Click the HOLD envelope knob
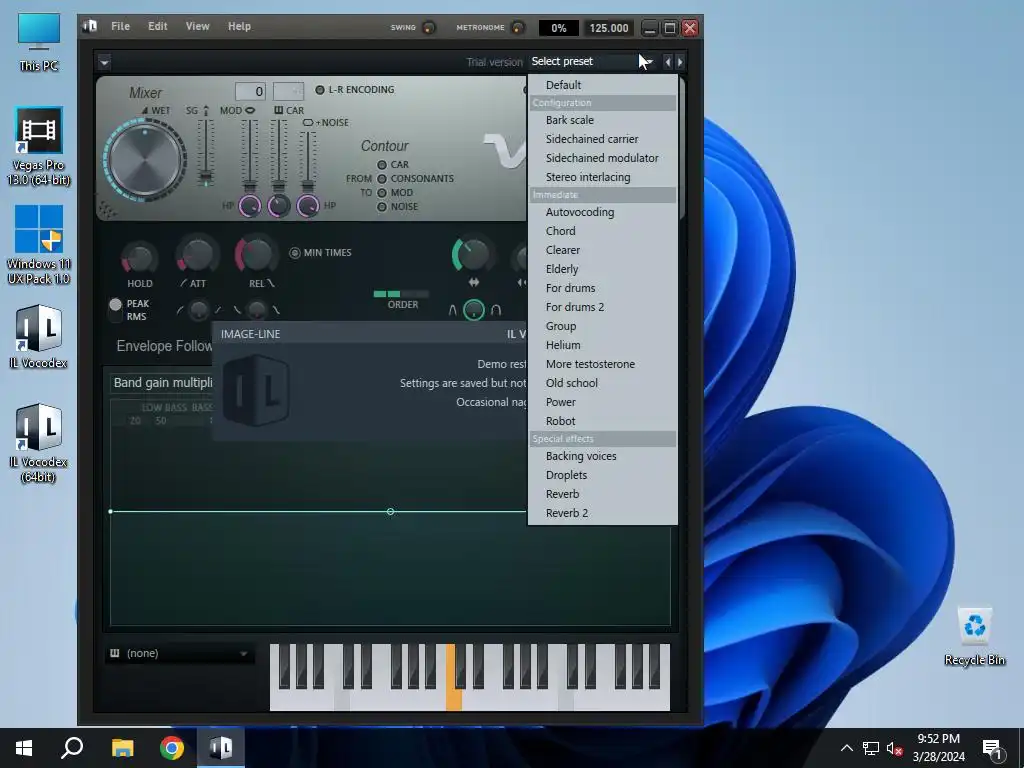This screenshot has height=768, width=1024. [x=139, y=259]
